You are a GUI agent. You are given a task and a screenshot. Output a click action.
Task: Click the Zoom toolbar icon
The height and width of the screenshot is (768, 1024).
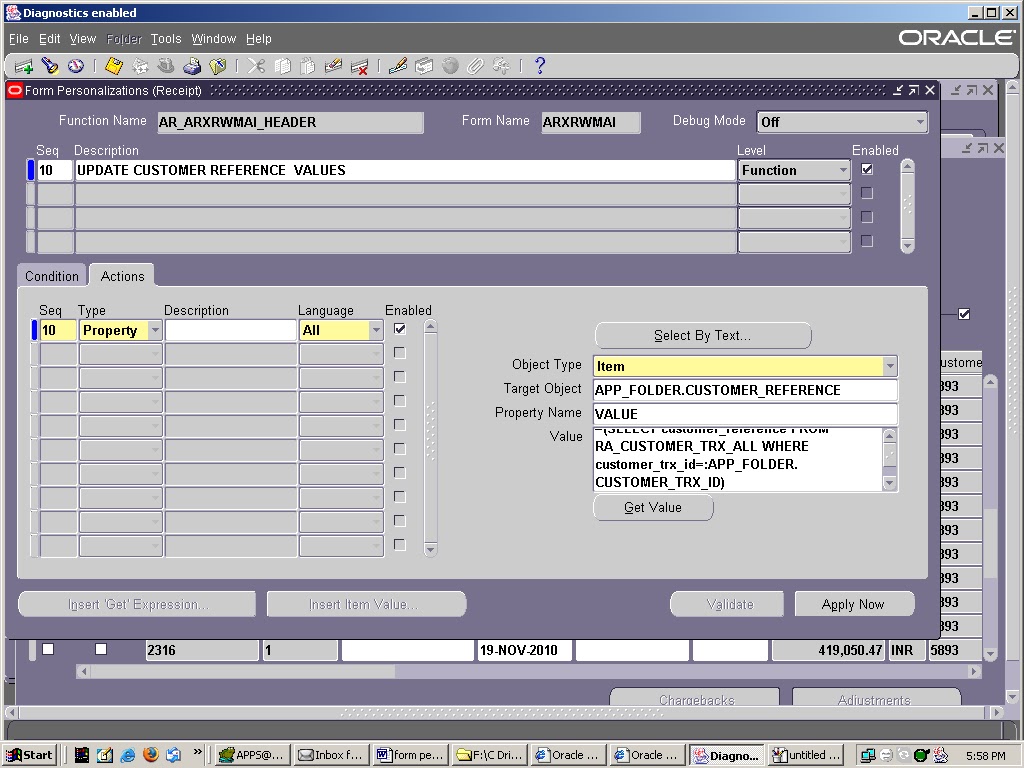(424, 66)
